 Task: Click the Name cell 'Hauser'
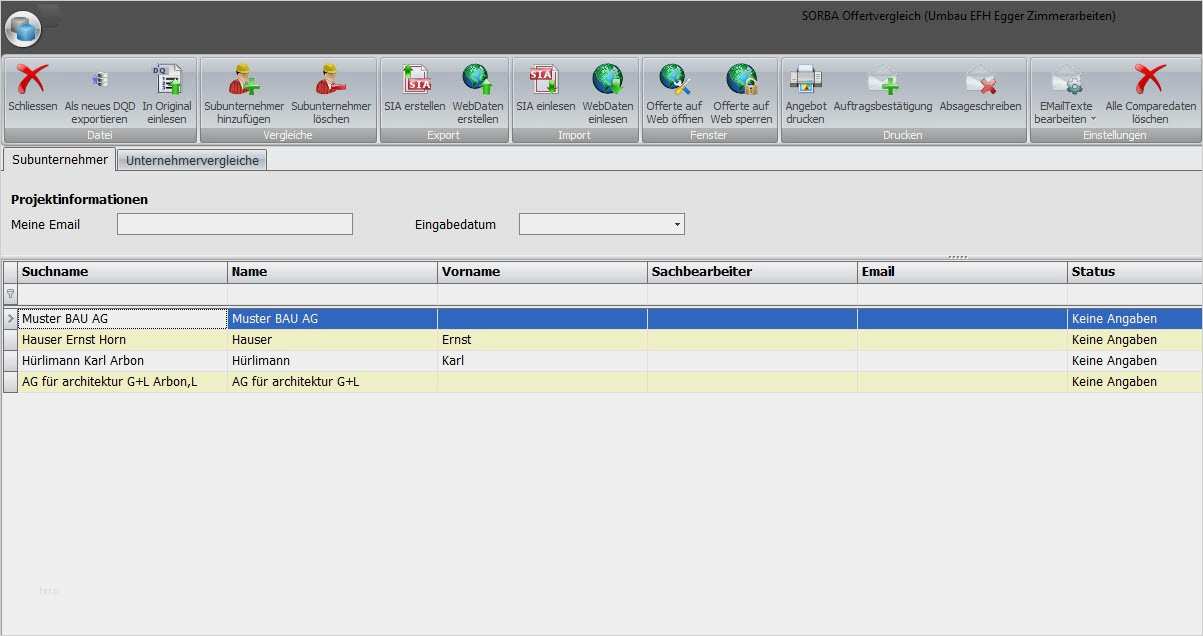point(333,339)
